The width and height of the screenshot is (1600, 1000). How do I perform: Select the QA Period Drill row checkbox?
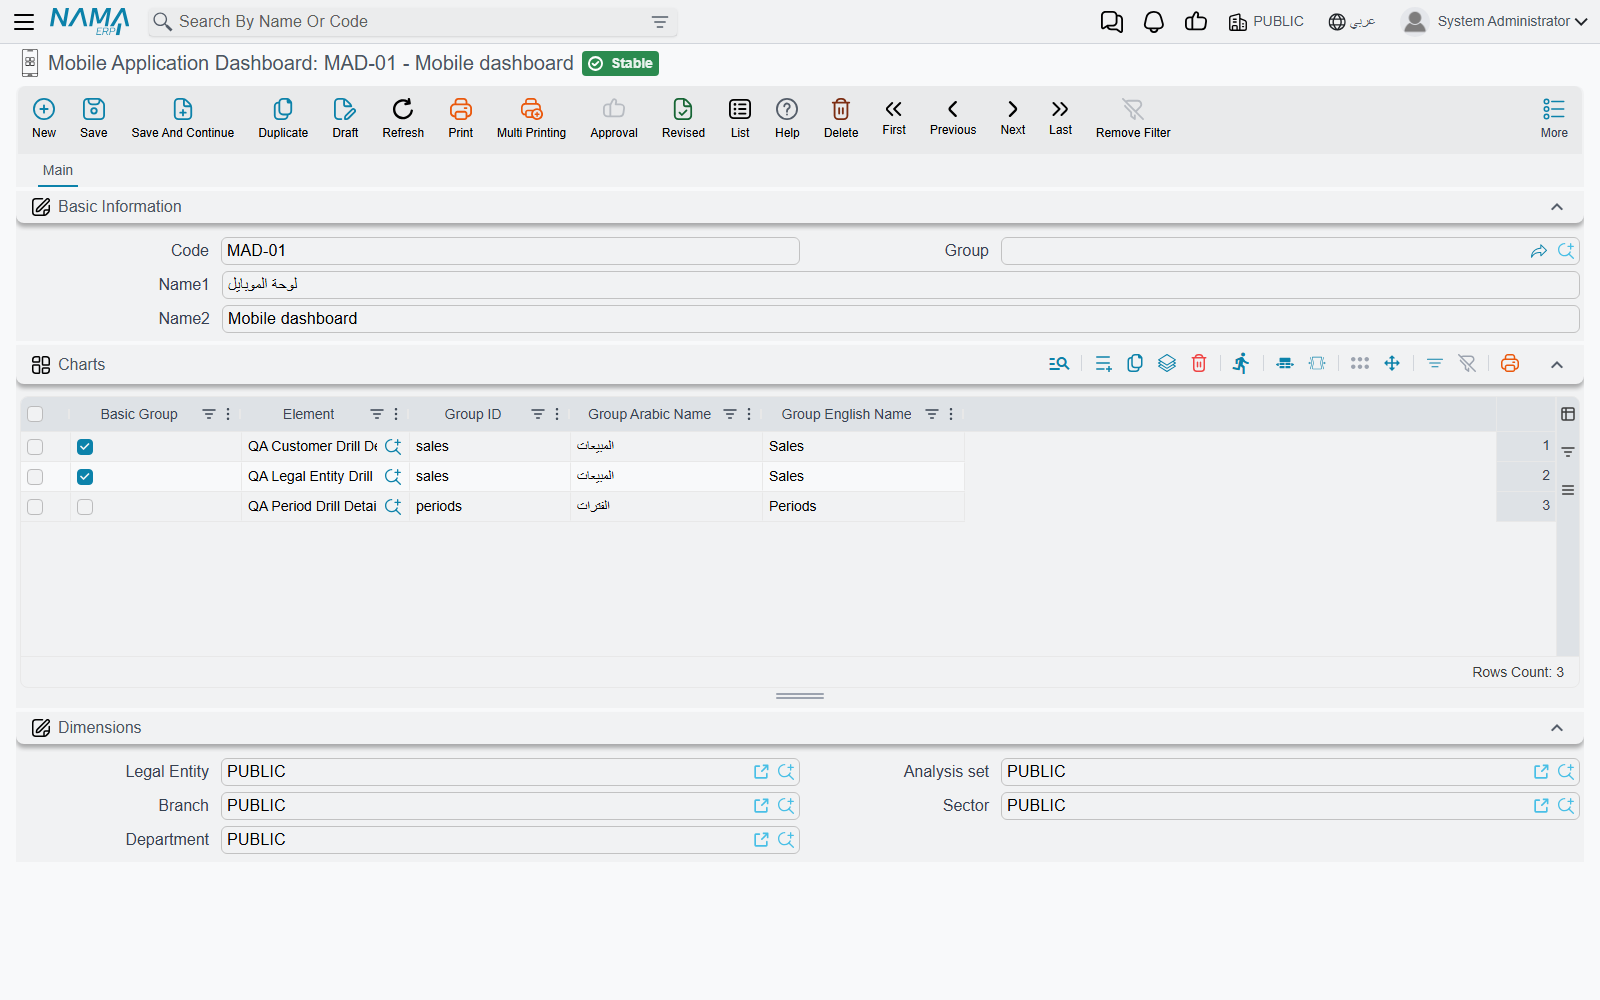coord(35,507)
